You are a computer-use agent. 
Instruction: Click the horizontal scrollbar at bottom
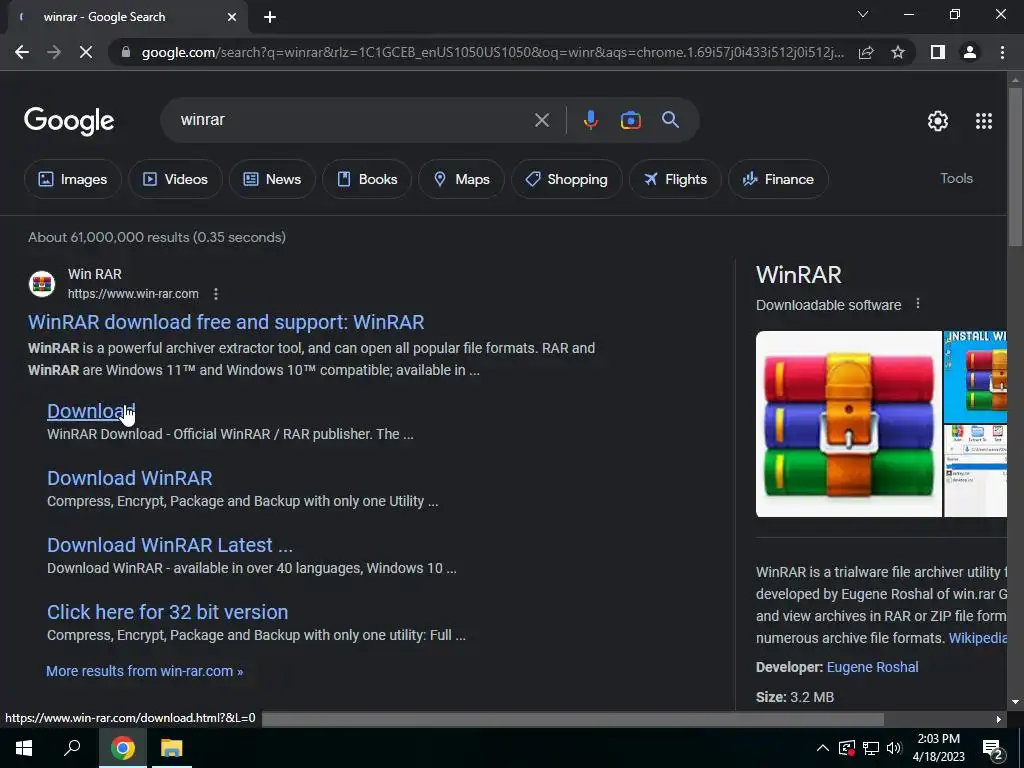tap(573, 719)
